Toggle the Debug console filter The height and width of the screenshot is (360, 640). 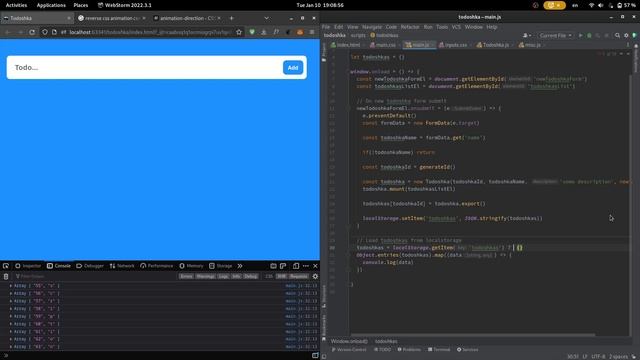tap(251, 276)
